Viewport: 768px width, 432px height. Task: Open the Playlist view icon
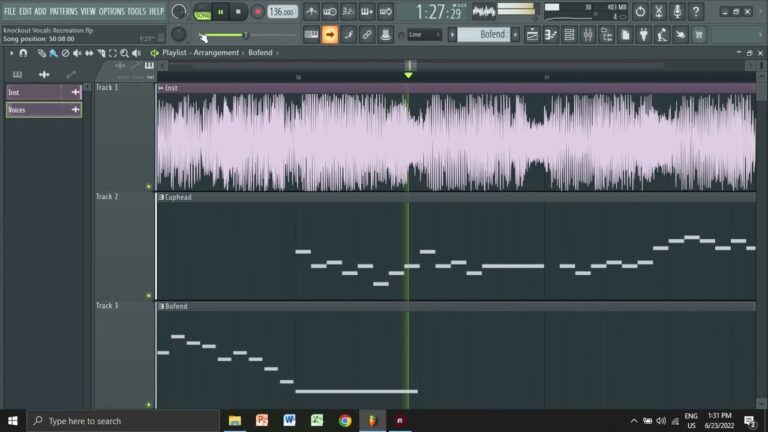(532, 35)
